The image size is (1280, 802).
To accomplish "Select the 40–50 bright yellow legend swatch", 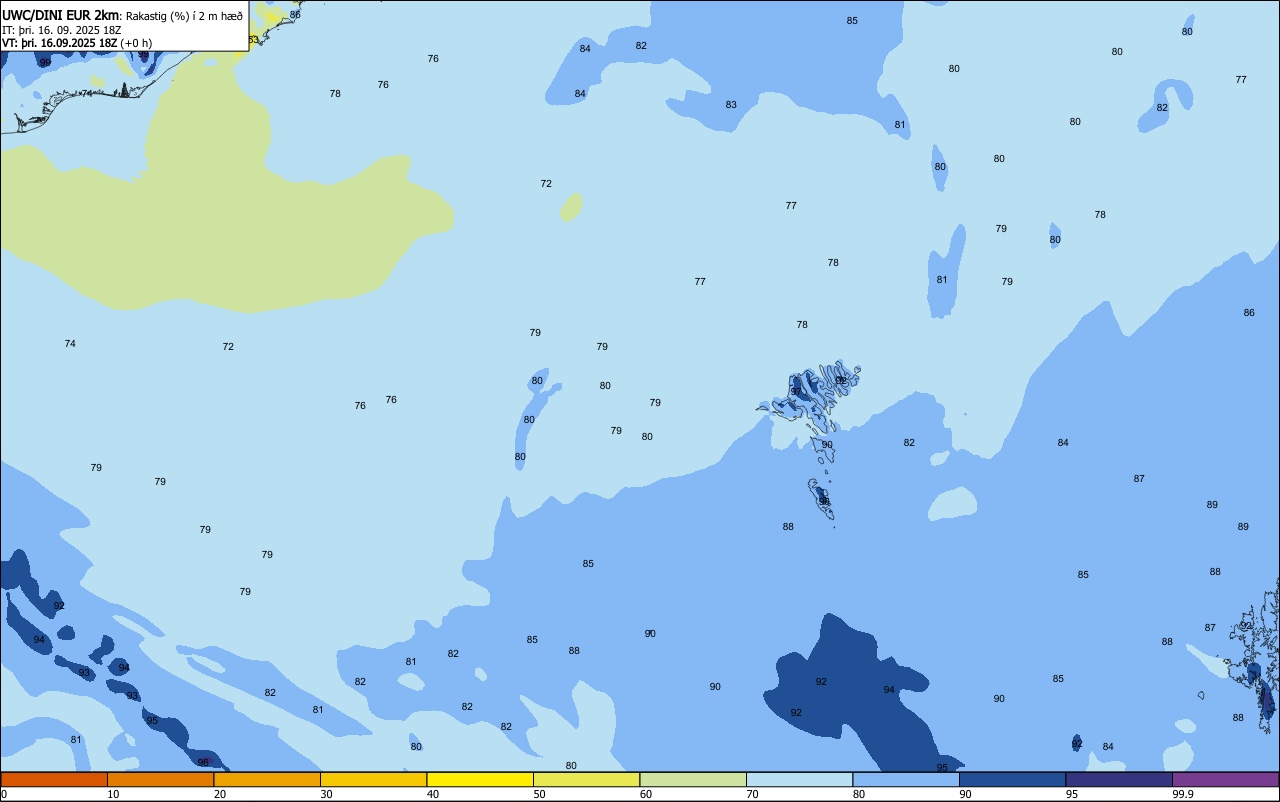I will point(480,779).
